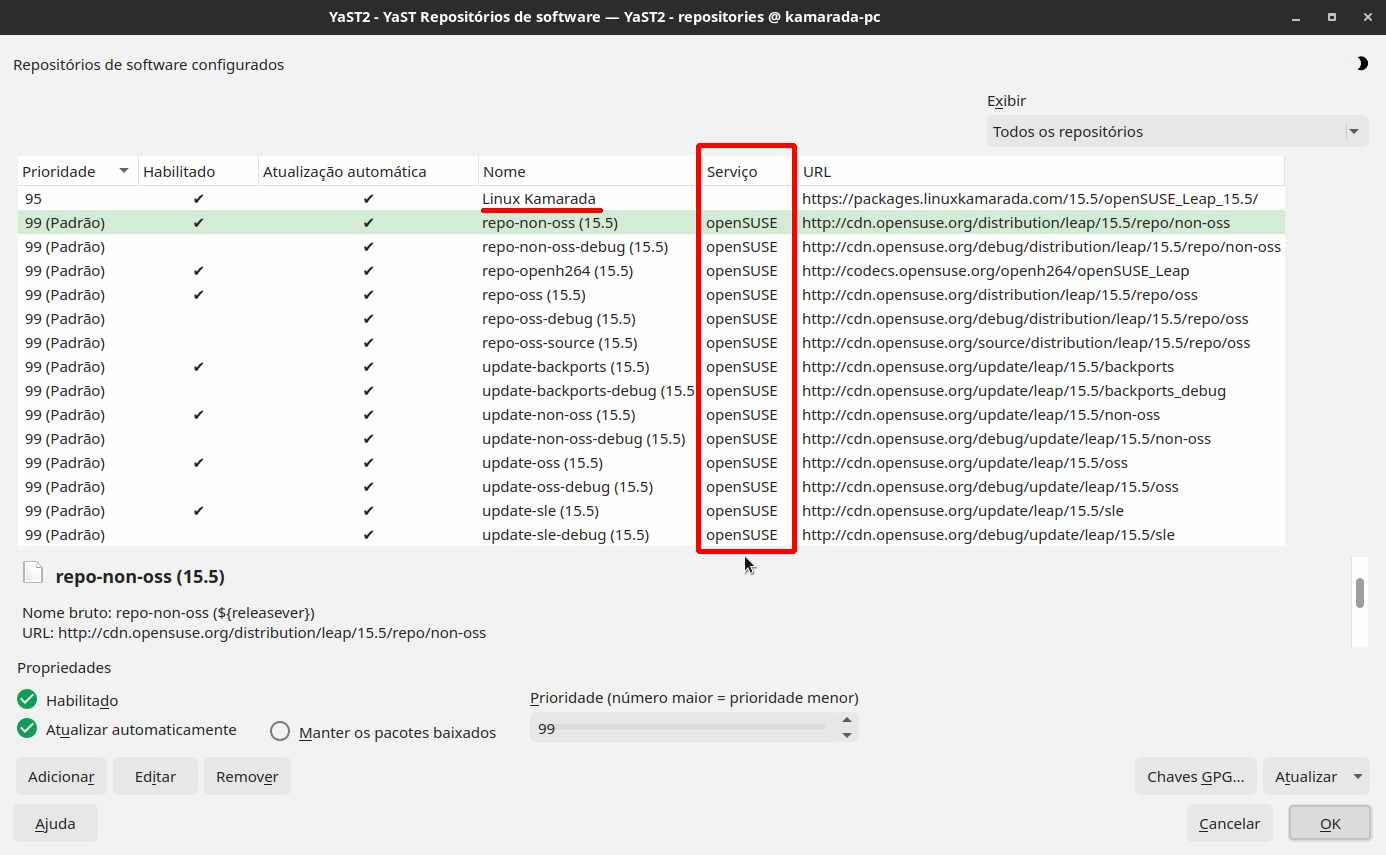Toggle Habilitado checkmark for Linux Kamarada row

[x=198, y=199]
